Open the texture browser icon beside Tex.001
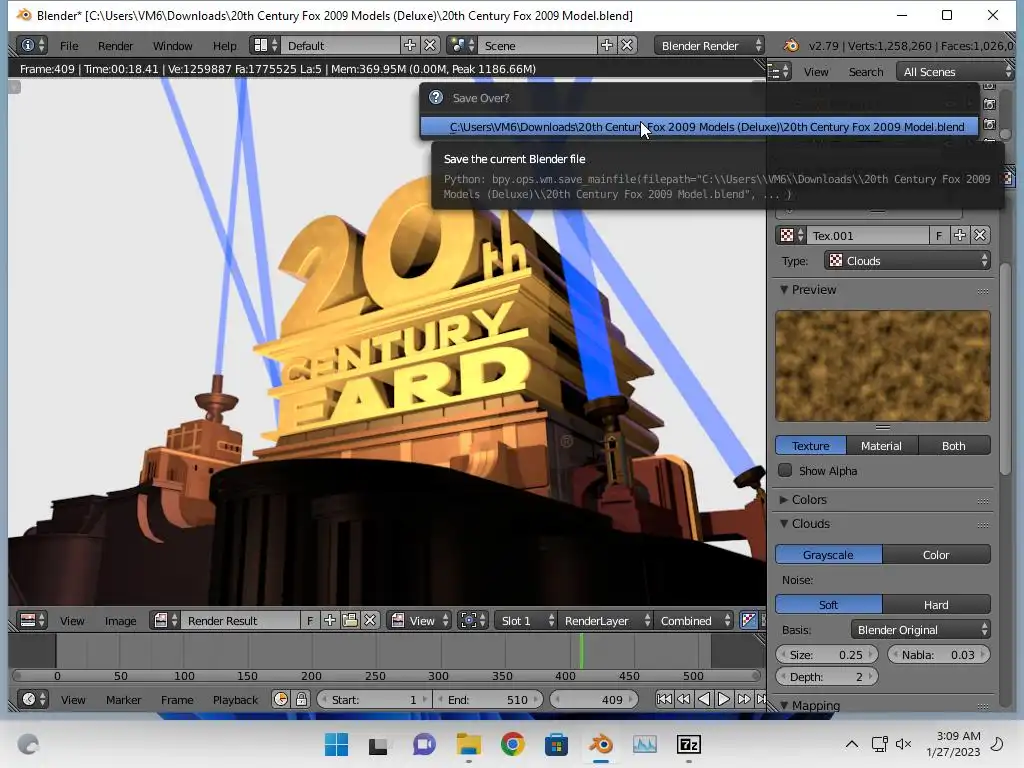The width and height of the screenshot is (1024, 768). (x=792, y=236)
